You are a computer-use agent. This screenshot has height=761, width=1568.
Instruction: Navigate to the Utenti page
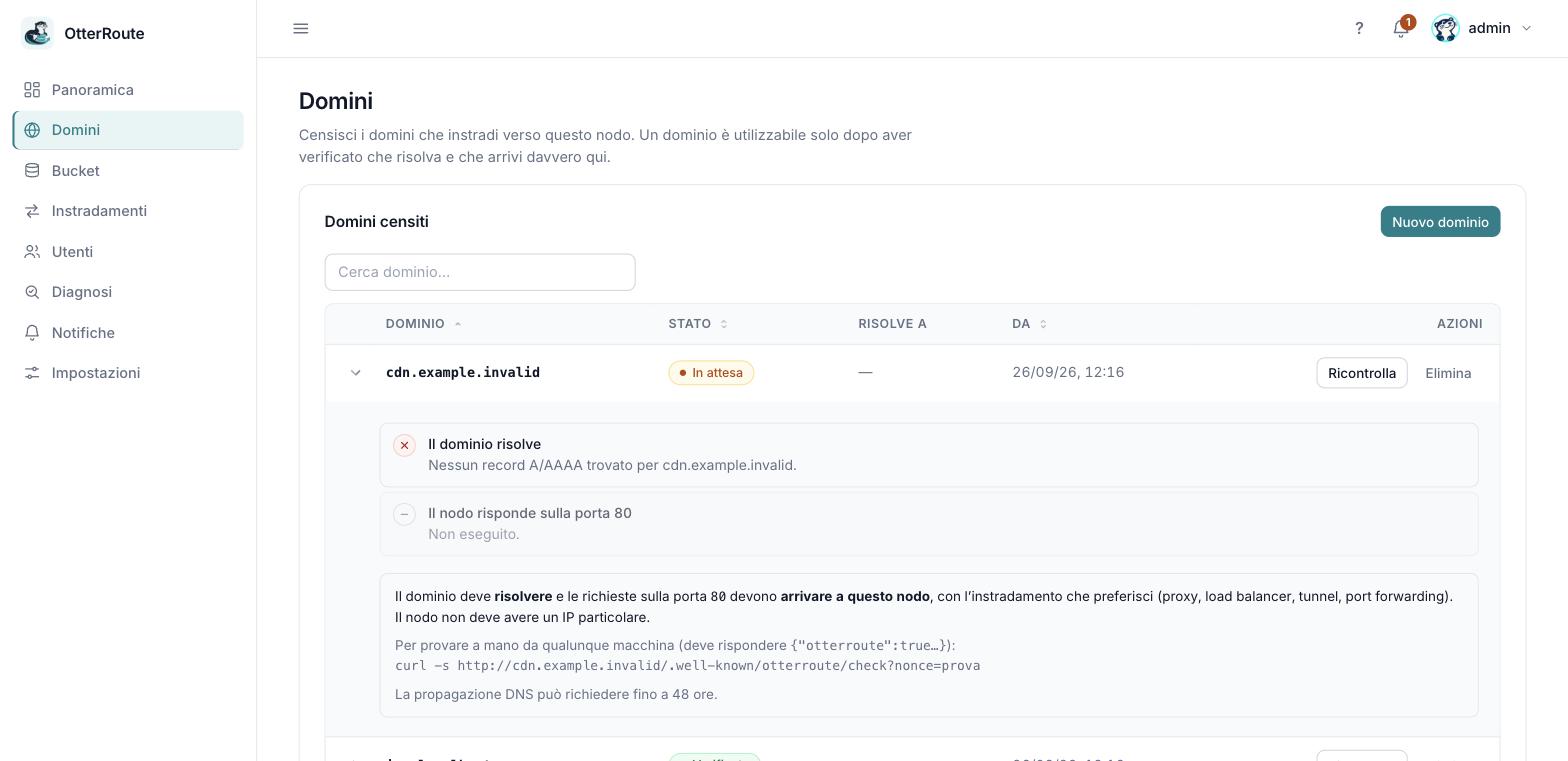point(128,252)
